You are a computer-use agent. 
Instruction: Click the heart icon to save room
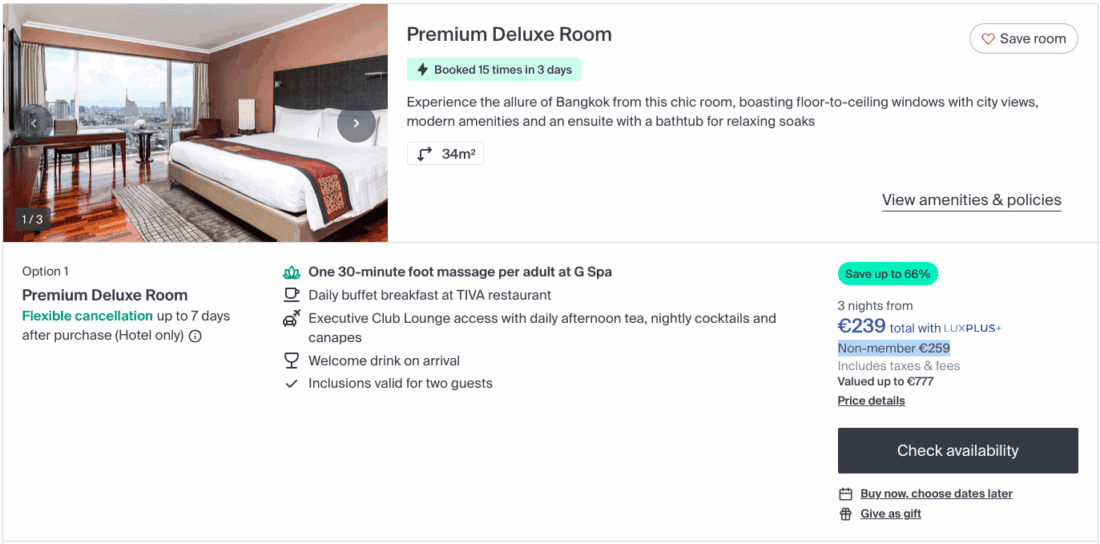(x=988, y=39)
